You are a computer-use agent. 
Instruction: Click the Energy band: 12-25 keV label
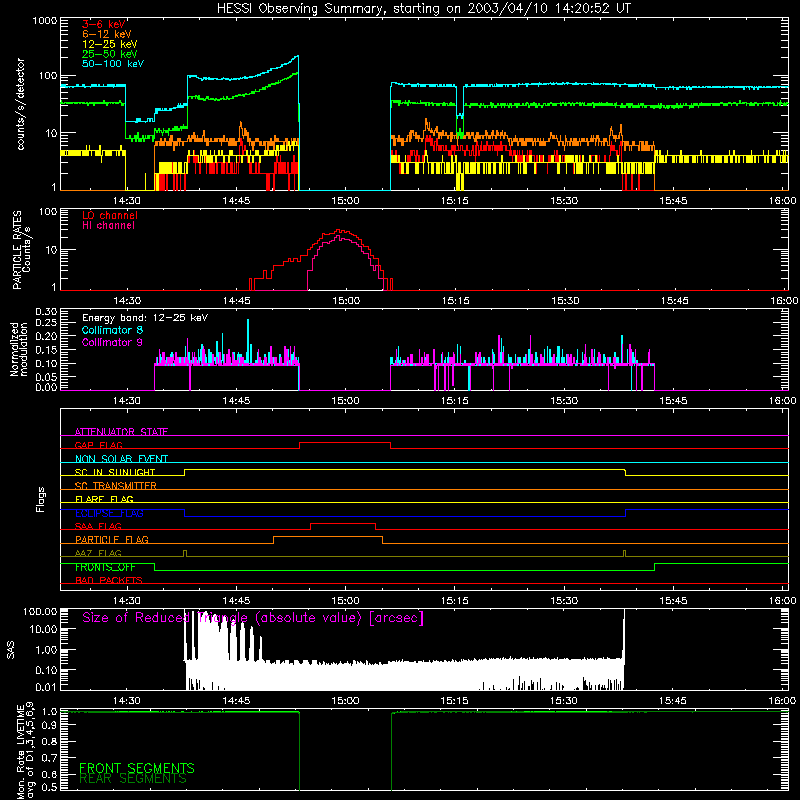(145, 318)
